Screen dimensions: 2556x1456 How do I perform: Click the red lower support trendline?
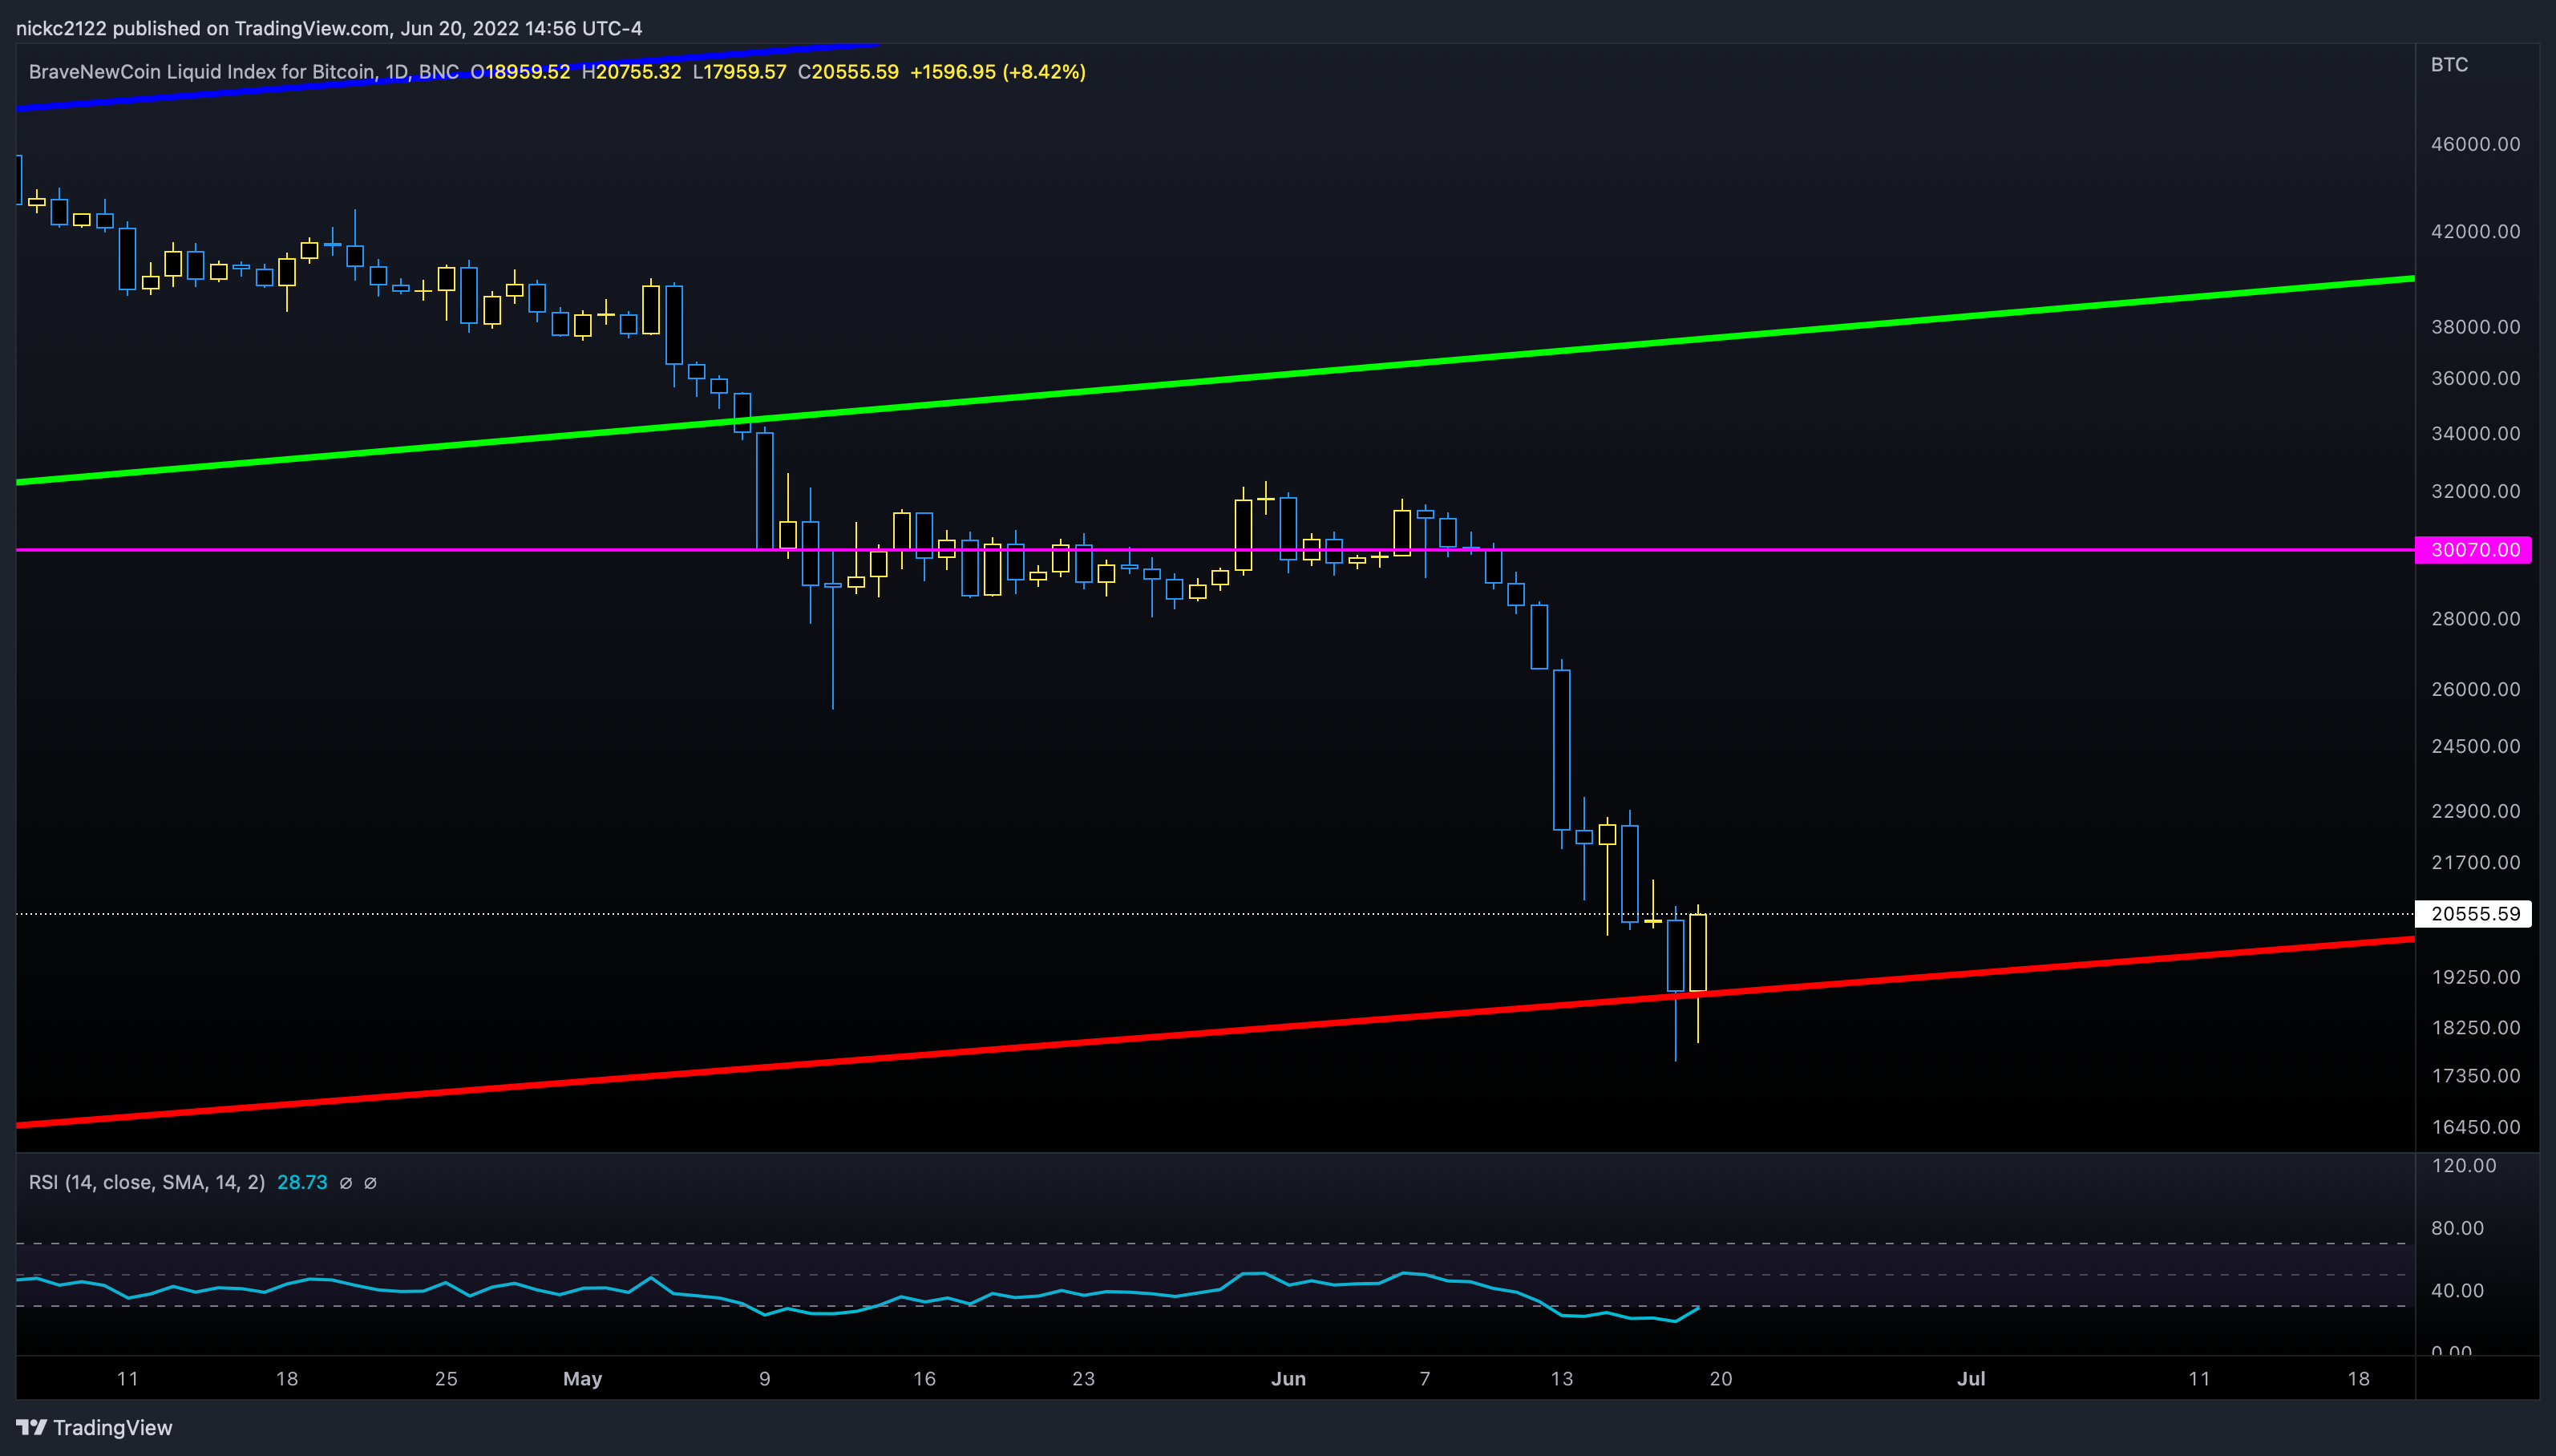(1215, 1033)
